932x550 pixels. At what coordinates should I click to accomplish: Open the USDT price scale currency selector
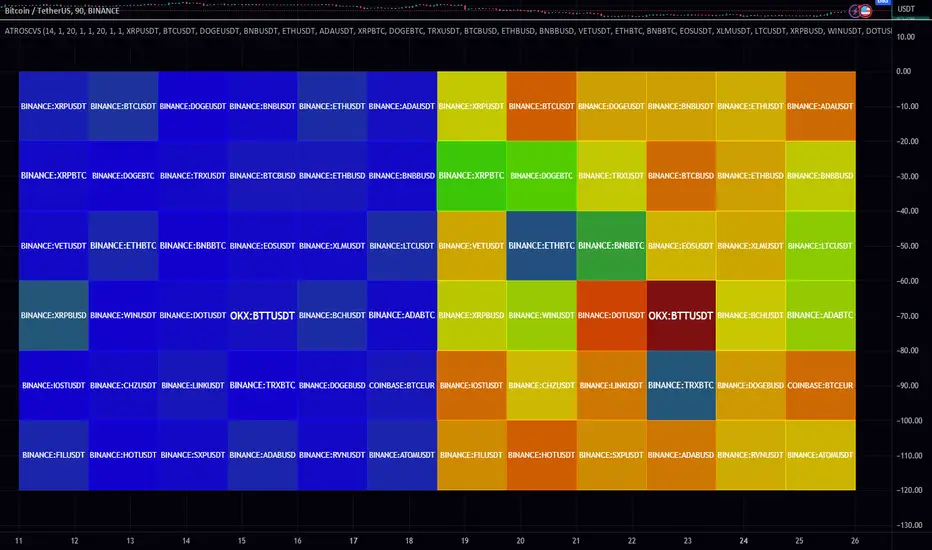click(906, 9)
